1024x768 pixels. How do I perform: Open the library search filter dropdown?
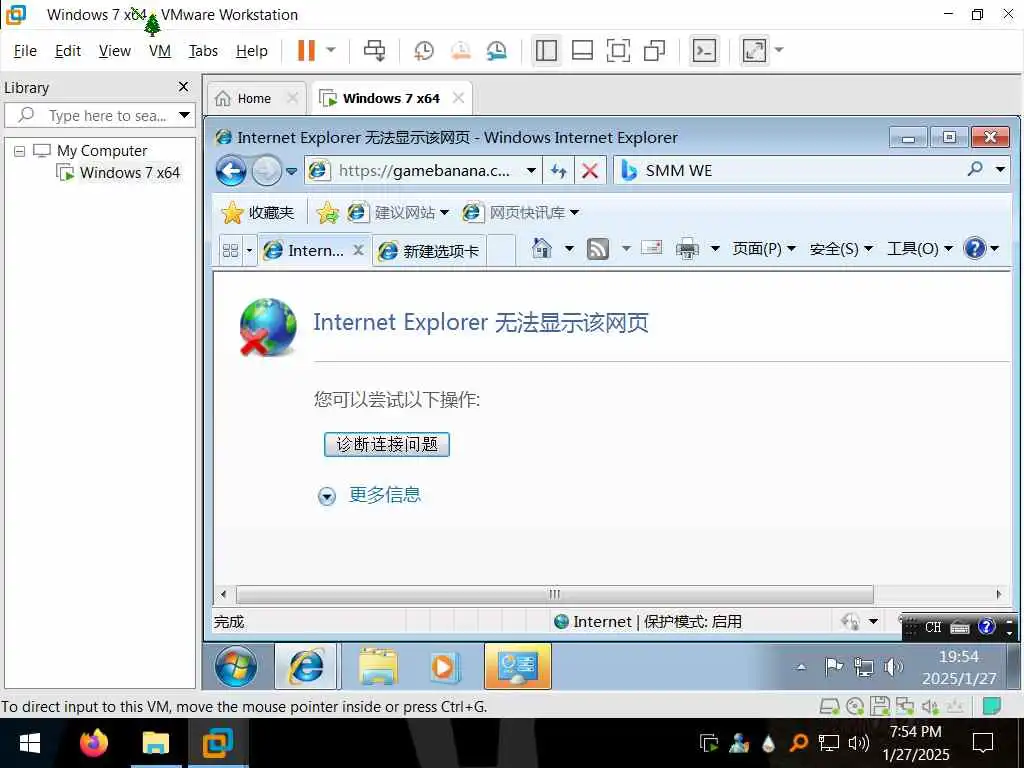184,116
